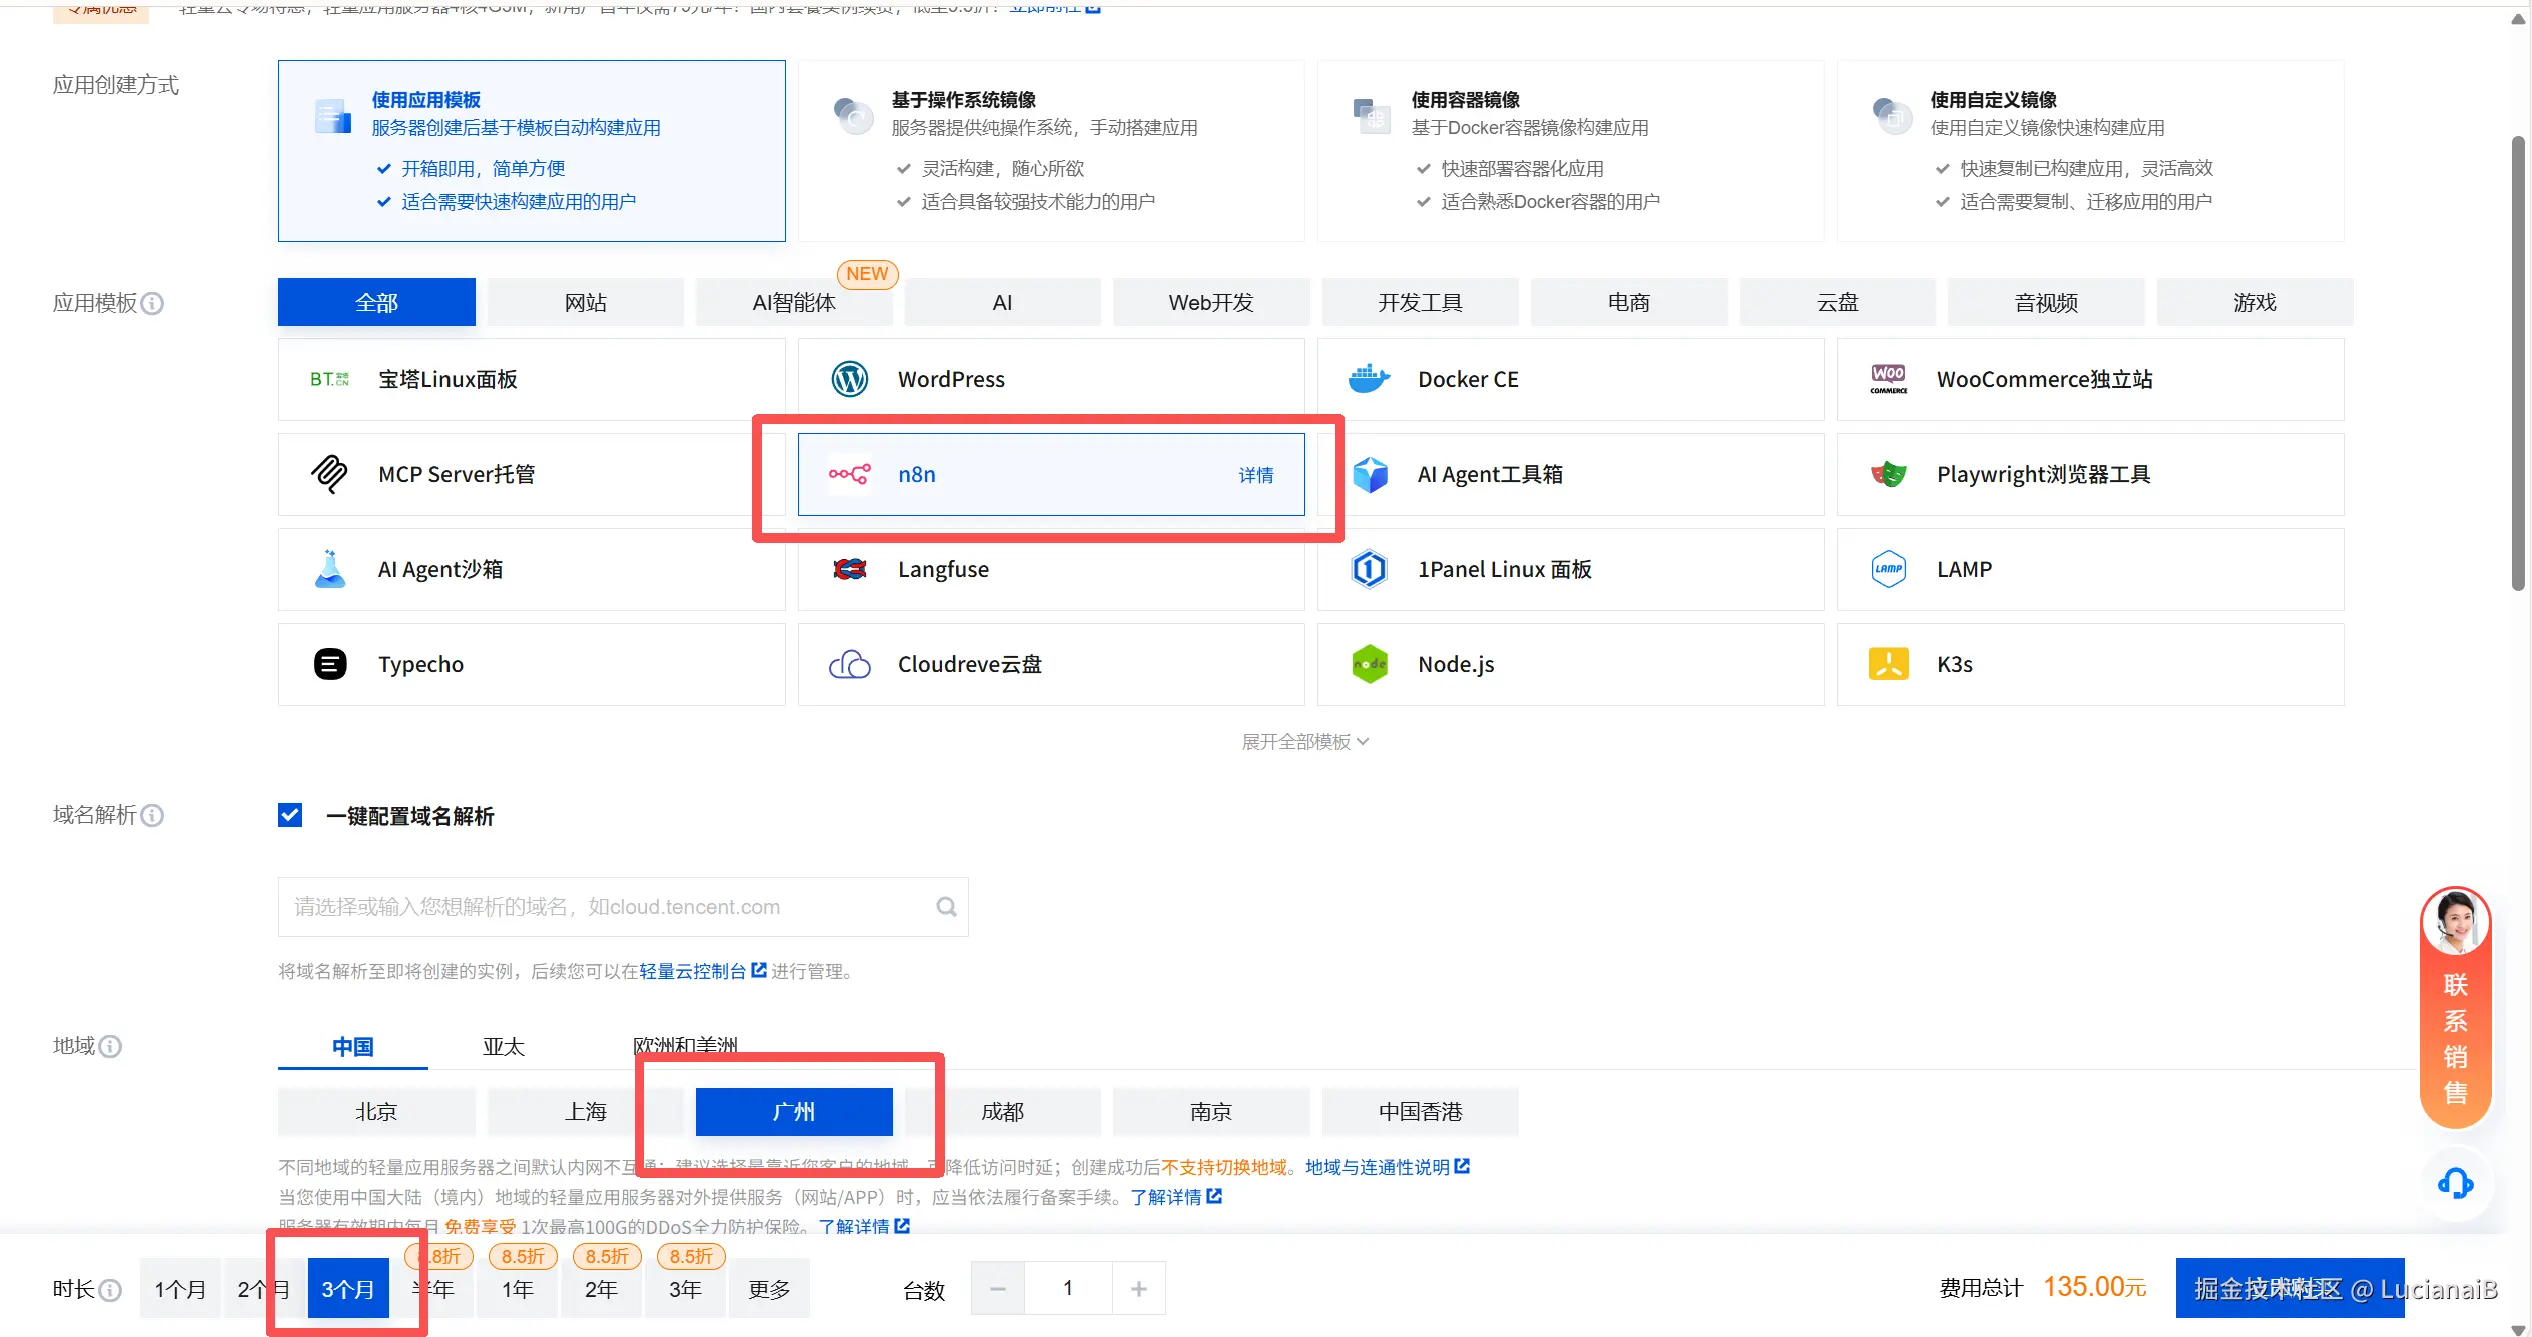
Task: Click the WooCommerce logo icon
Action: (x=1888, y=379)
